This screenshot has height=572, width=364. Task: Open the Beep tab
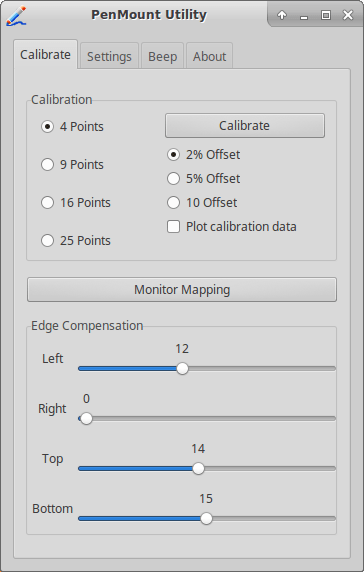point(162,57)
